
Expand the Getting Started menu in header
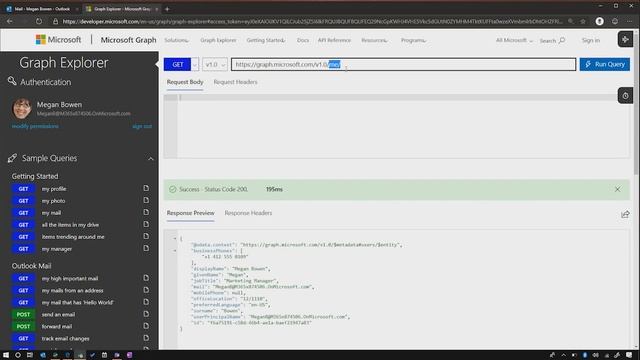[x=266, y=40]
